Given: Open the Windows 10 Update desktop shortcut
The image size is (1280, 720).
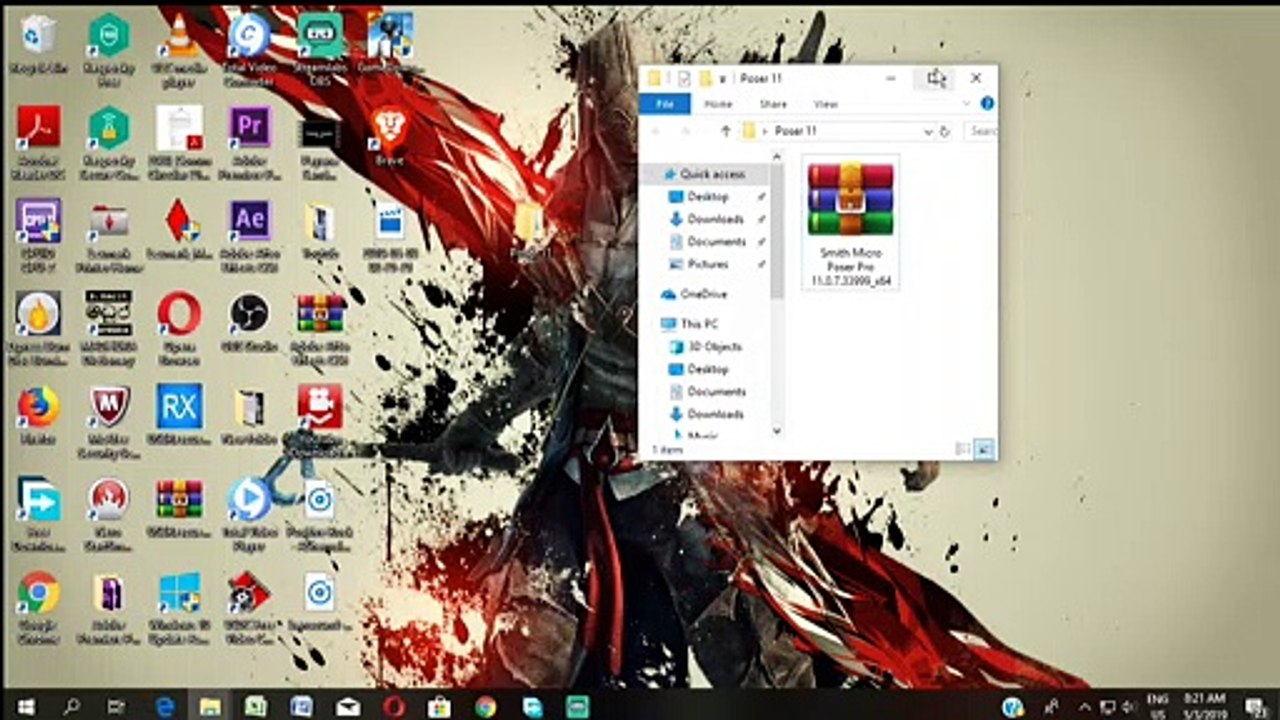Looking at the screenshot, I should coord(180,606).
